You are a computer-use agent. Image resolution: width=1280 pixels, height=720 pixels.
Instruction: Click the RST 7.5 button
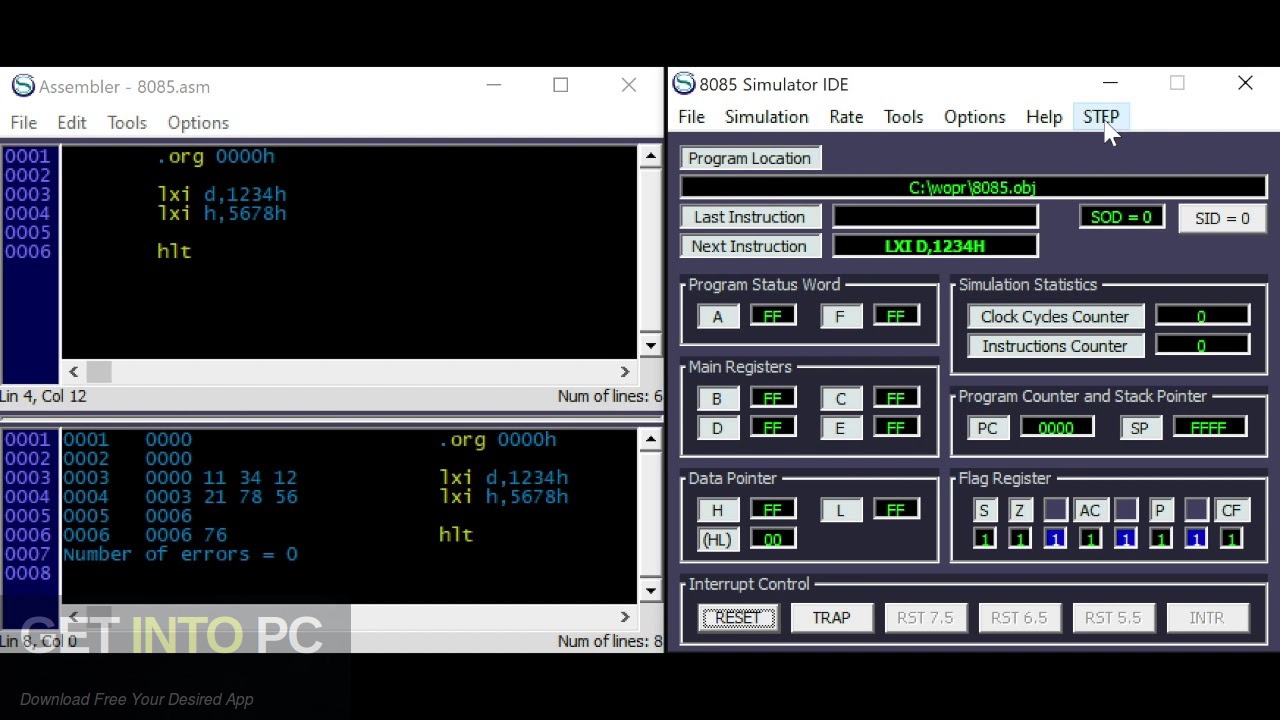tap(925, 618)
